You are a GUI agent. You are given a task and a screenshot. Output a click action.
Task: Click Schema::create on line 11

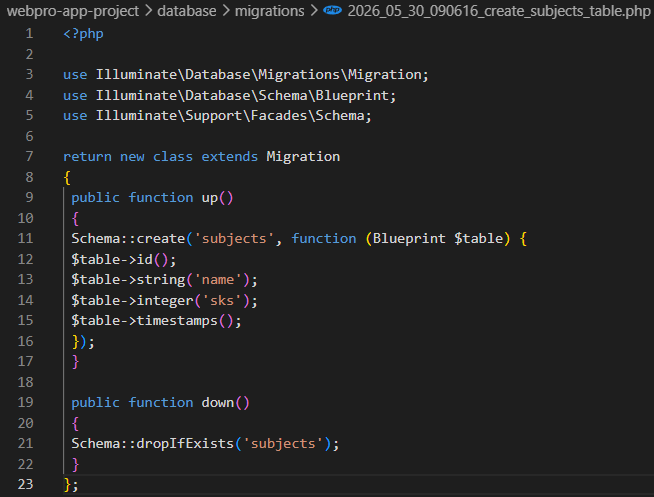(x=128, y=238)
